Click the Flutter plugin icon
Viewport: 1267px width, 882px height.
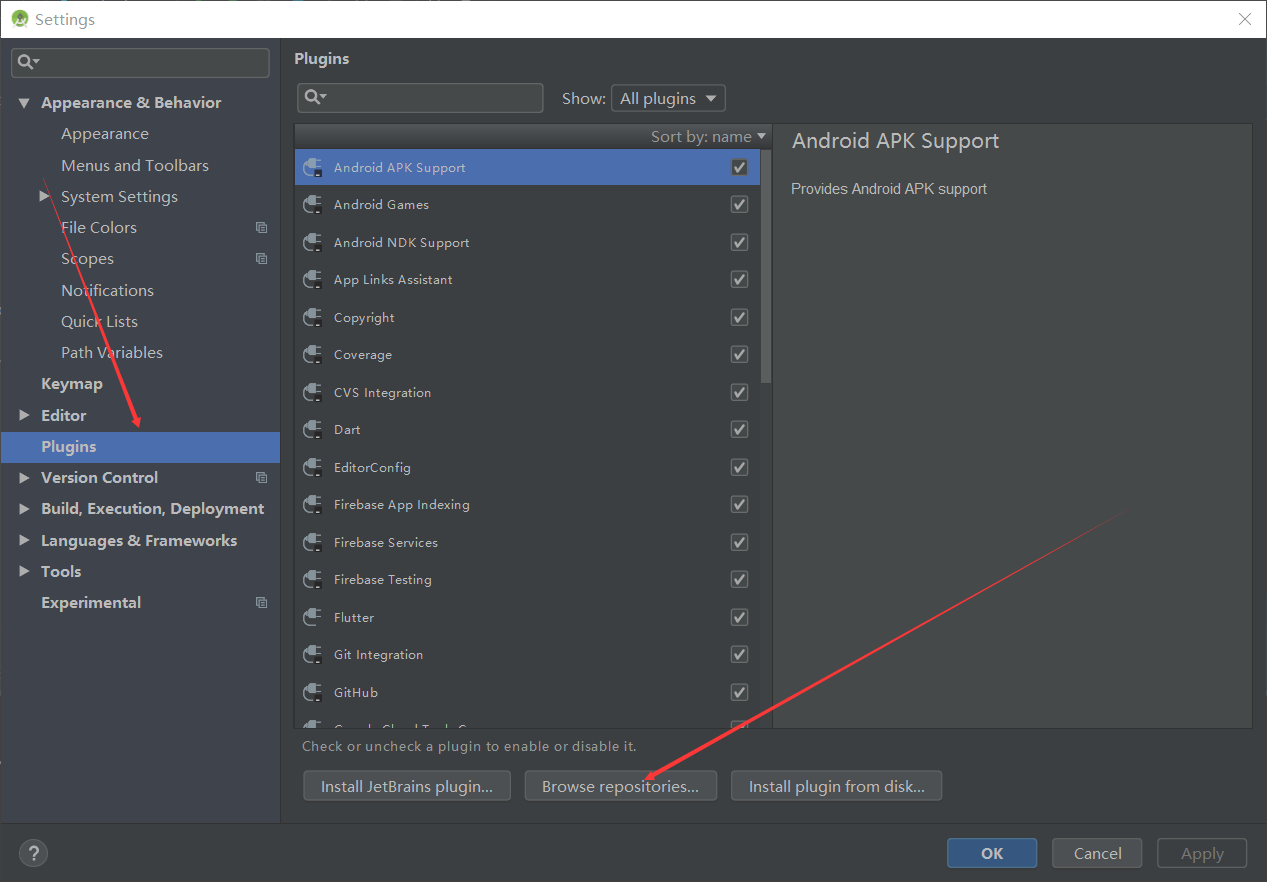coord(312,617)
